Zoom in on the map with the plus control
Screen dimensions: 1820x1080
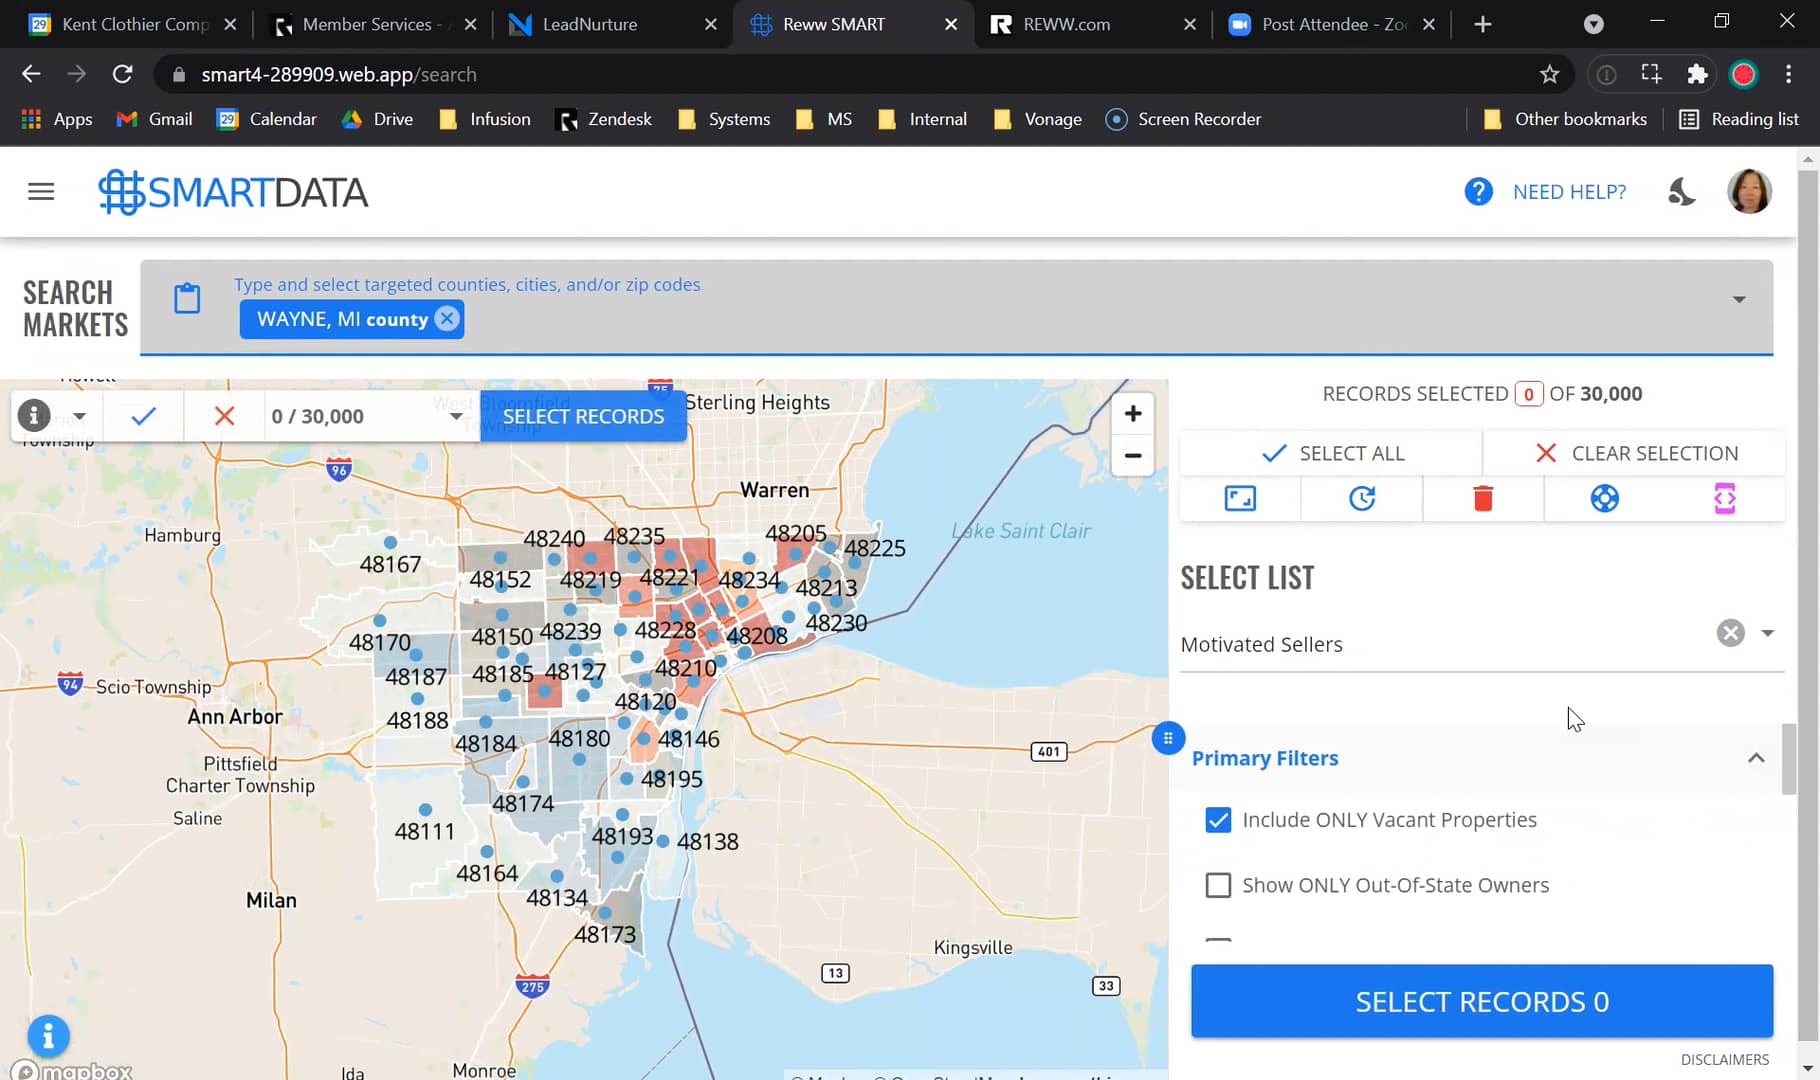pyautogui.click(x=1133, y=412)
